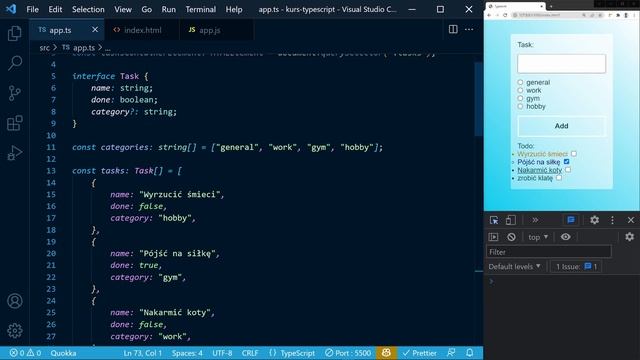The width and height of the screenshot is (640, 360).
Task: Open the Default levels dropdown
Action: click(x=515, y=267)
